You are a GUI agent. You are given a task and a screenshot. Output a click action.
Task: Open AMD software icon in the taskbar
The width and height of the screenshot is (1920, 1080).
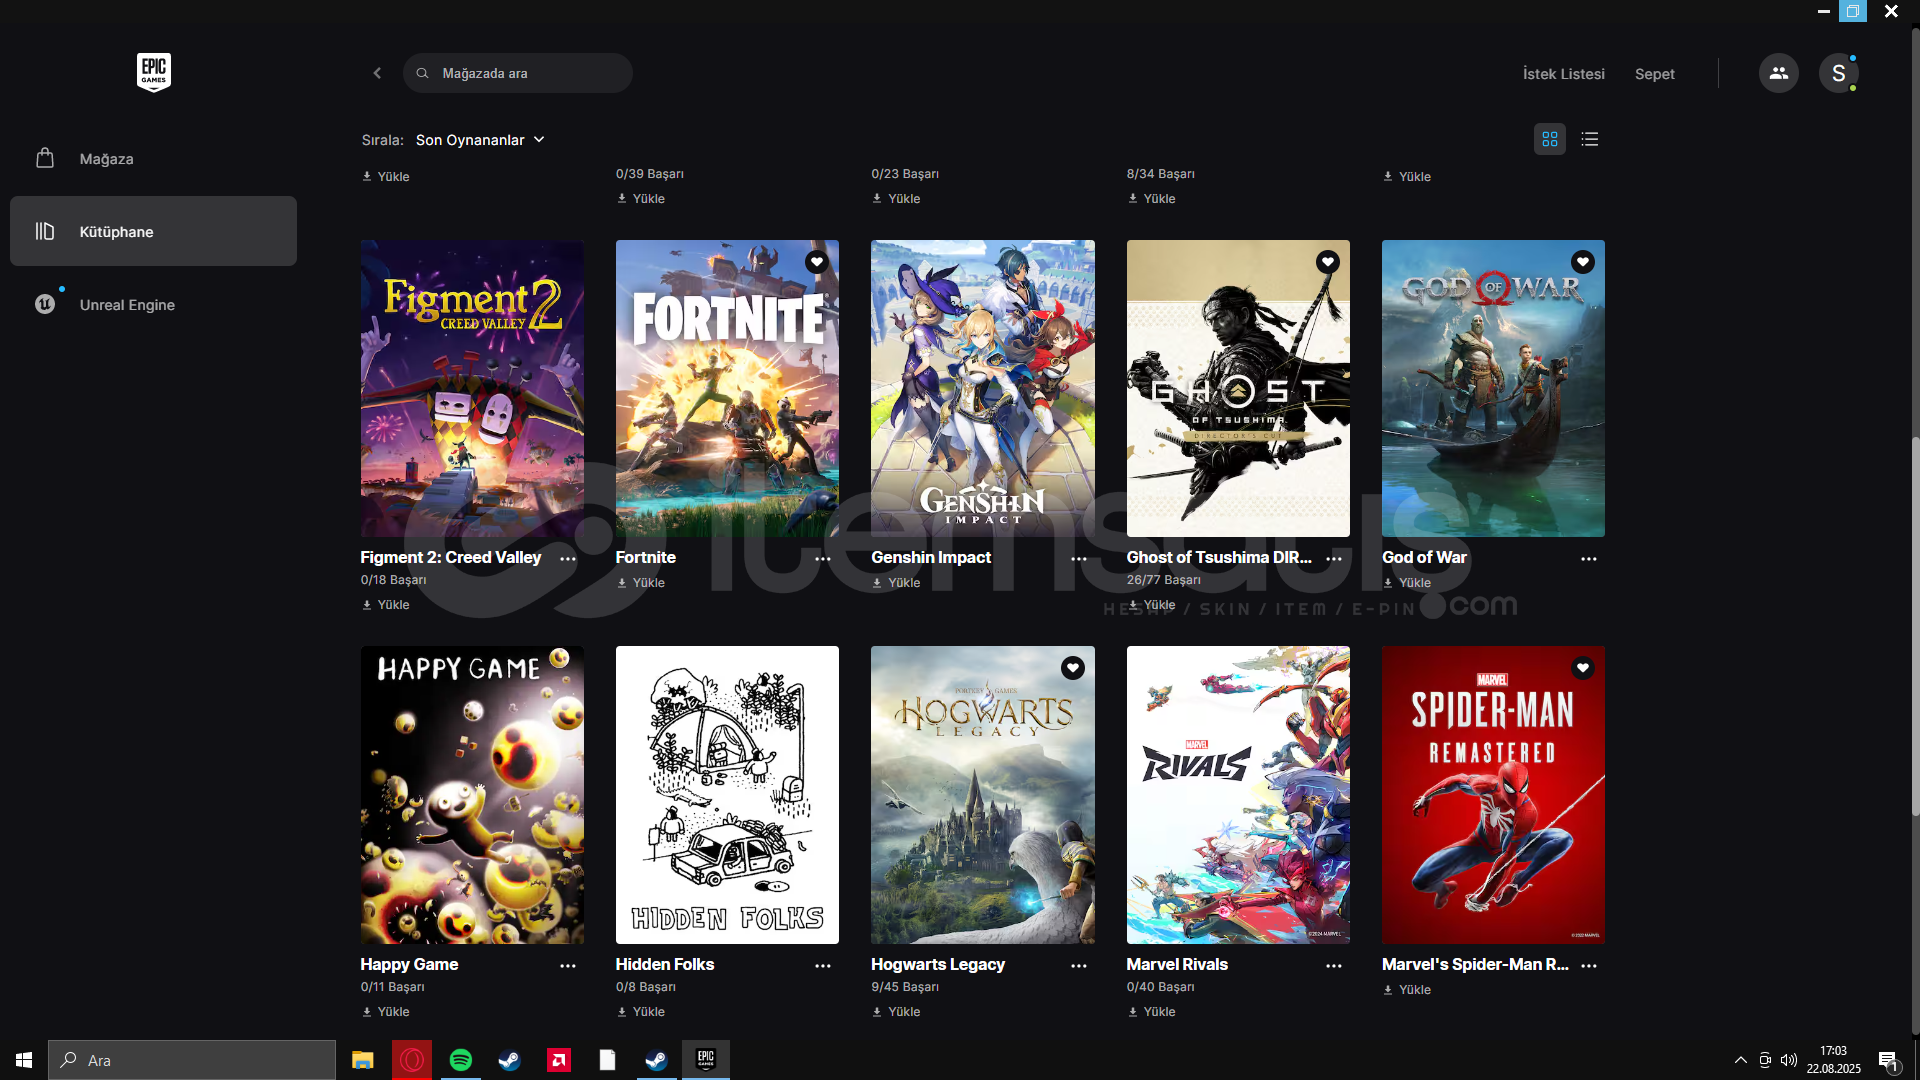[x=559, y=1060]
